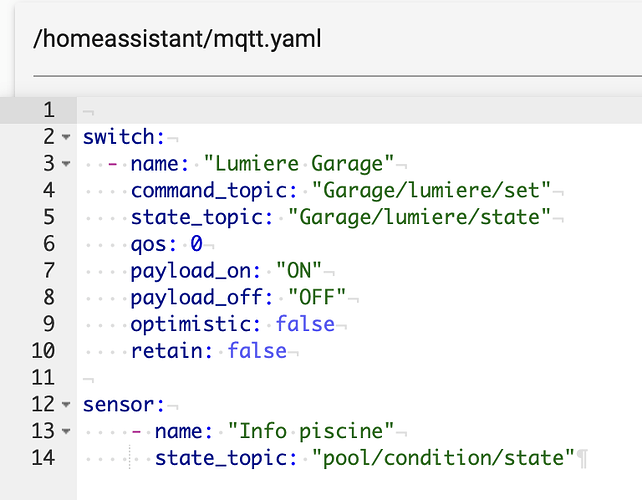Place cursor on the qos value 0

click(197, 244)
